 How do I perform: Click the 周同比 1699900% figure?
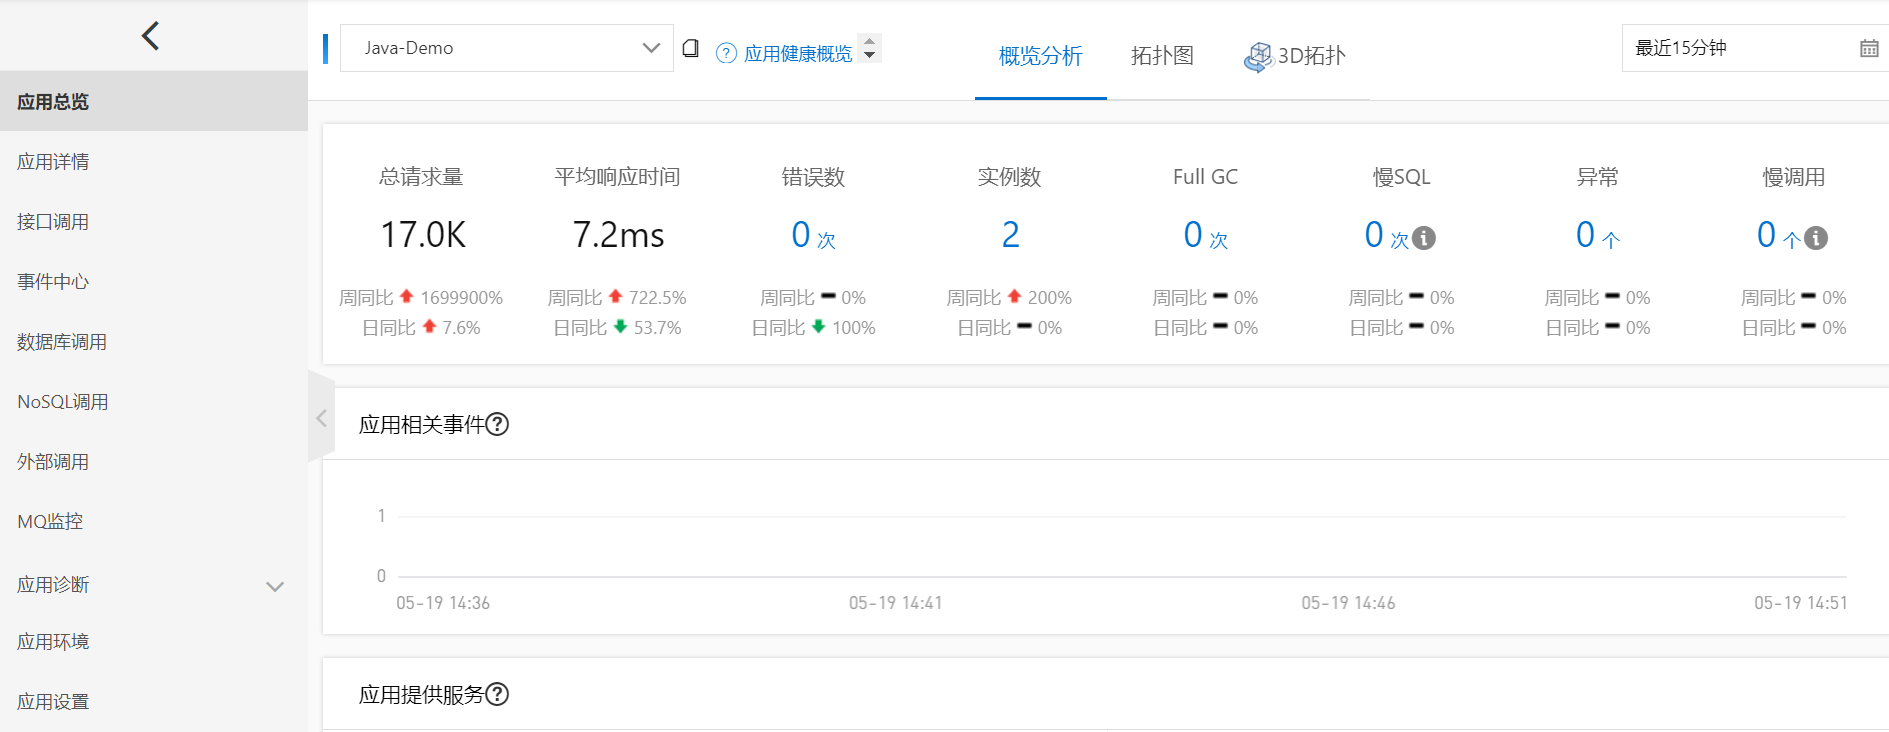point(421,297)
